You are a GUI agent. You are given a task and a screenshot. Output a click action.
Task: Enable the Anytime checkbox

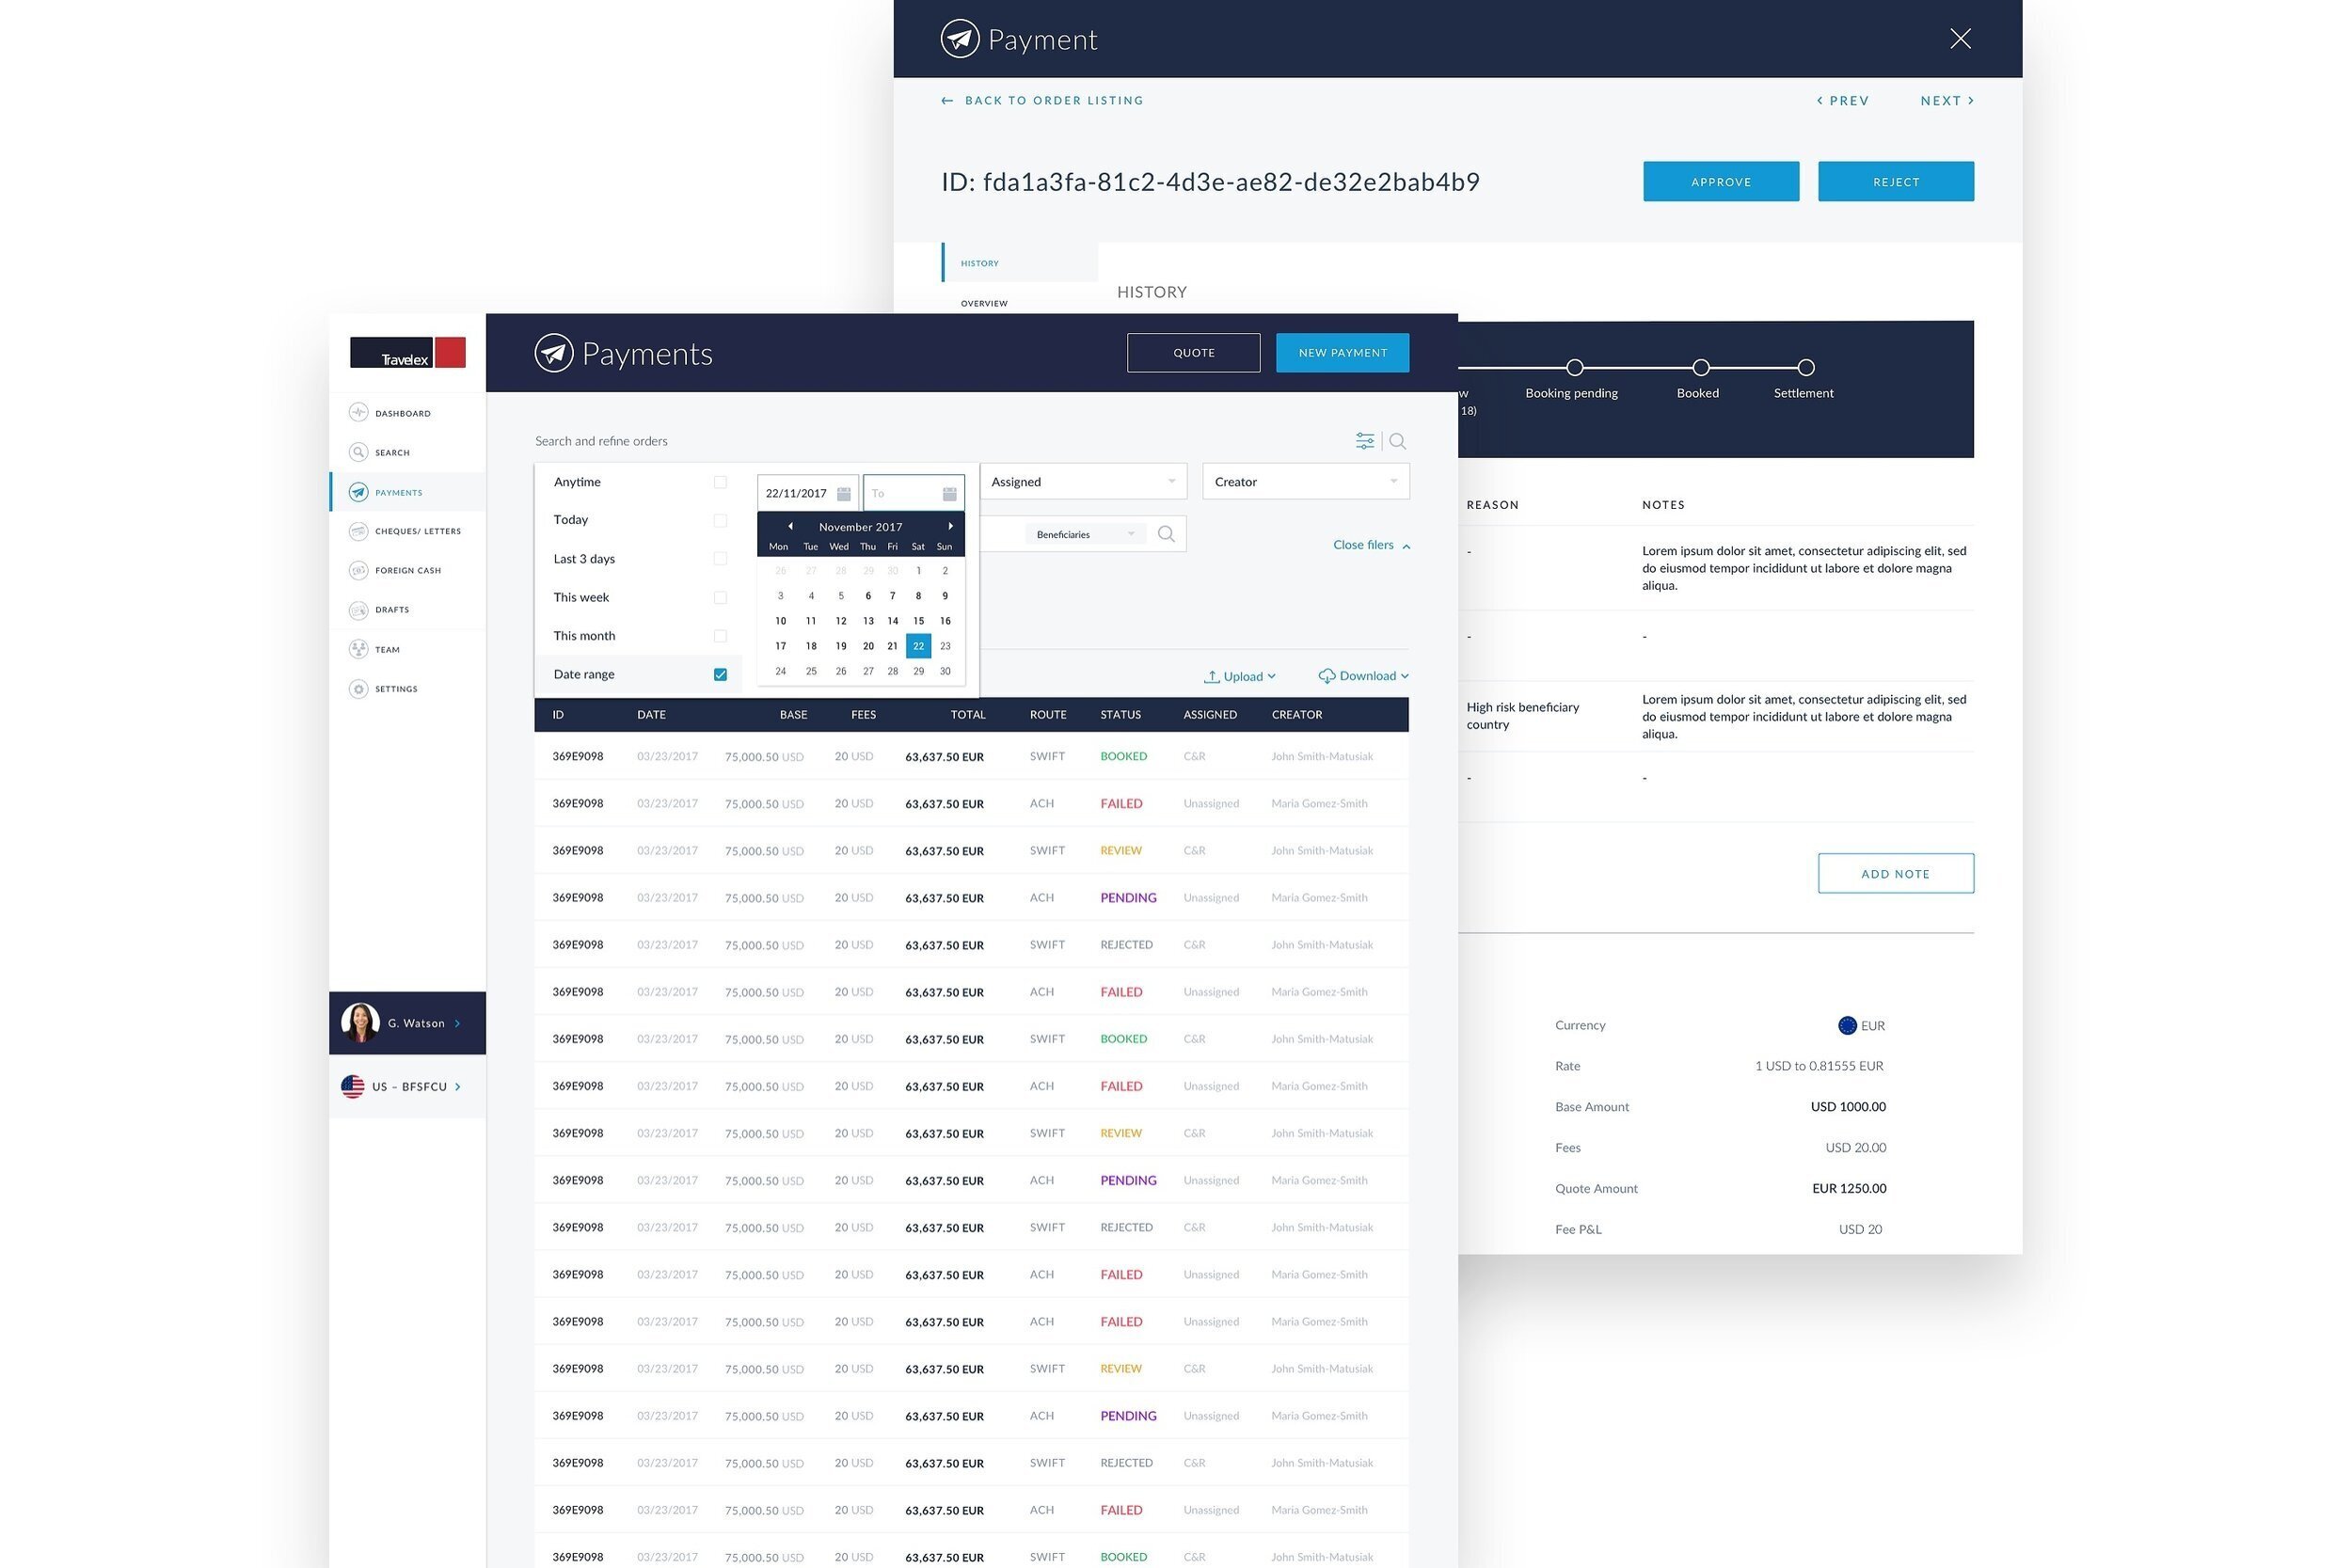pos(720,482)
